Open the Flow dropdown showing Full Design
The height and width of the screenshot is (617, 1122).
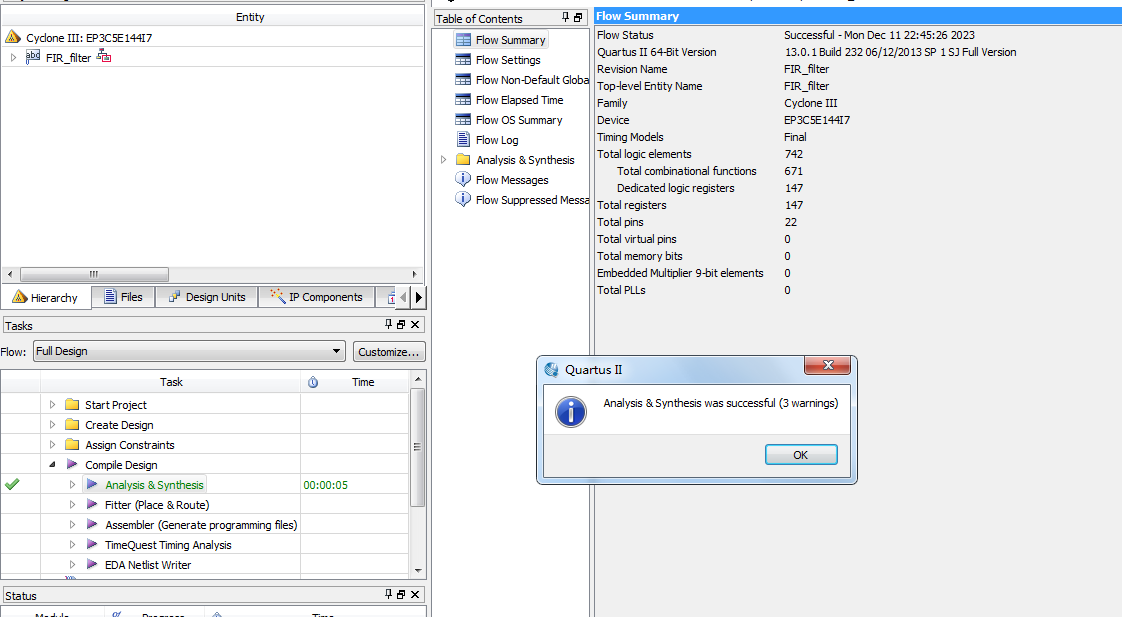point(189,351)
